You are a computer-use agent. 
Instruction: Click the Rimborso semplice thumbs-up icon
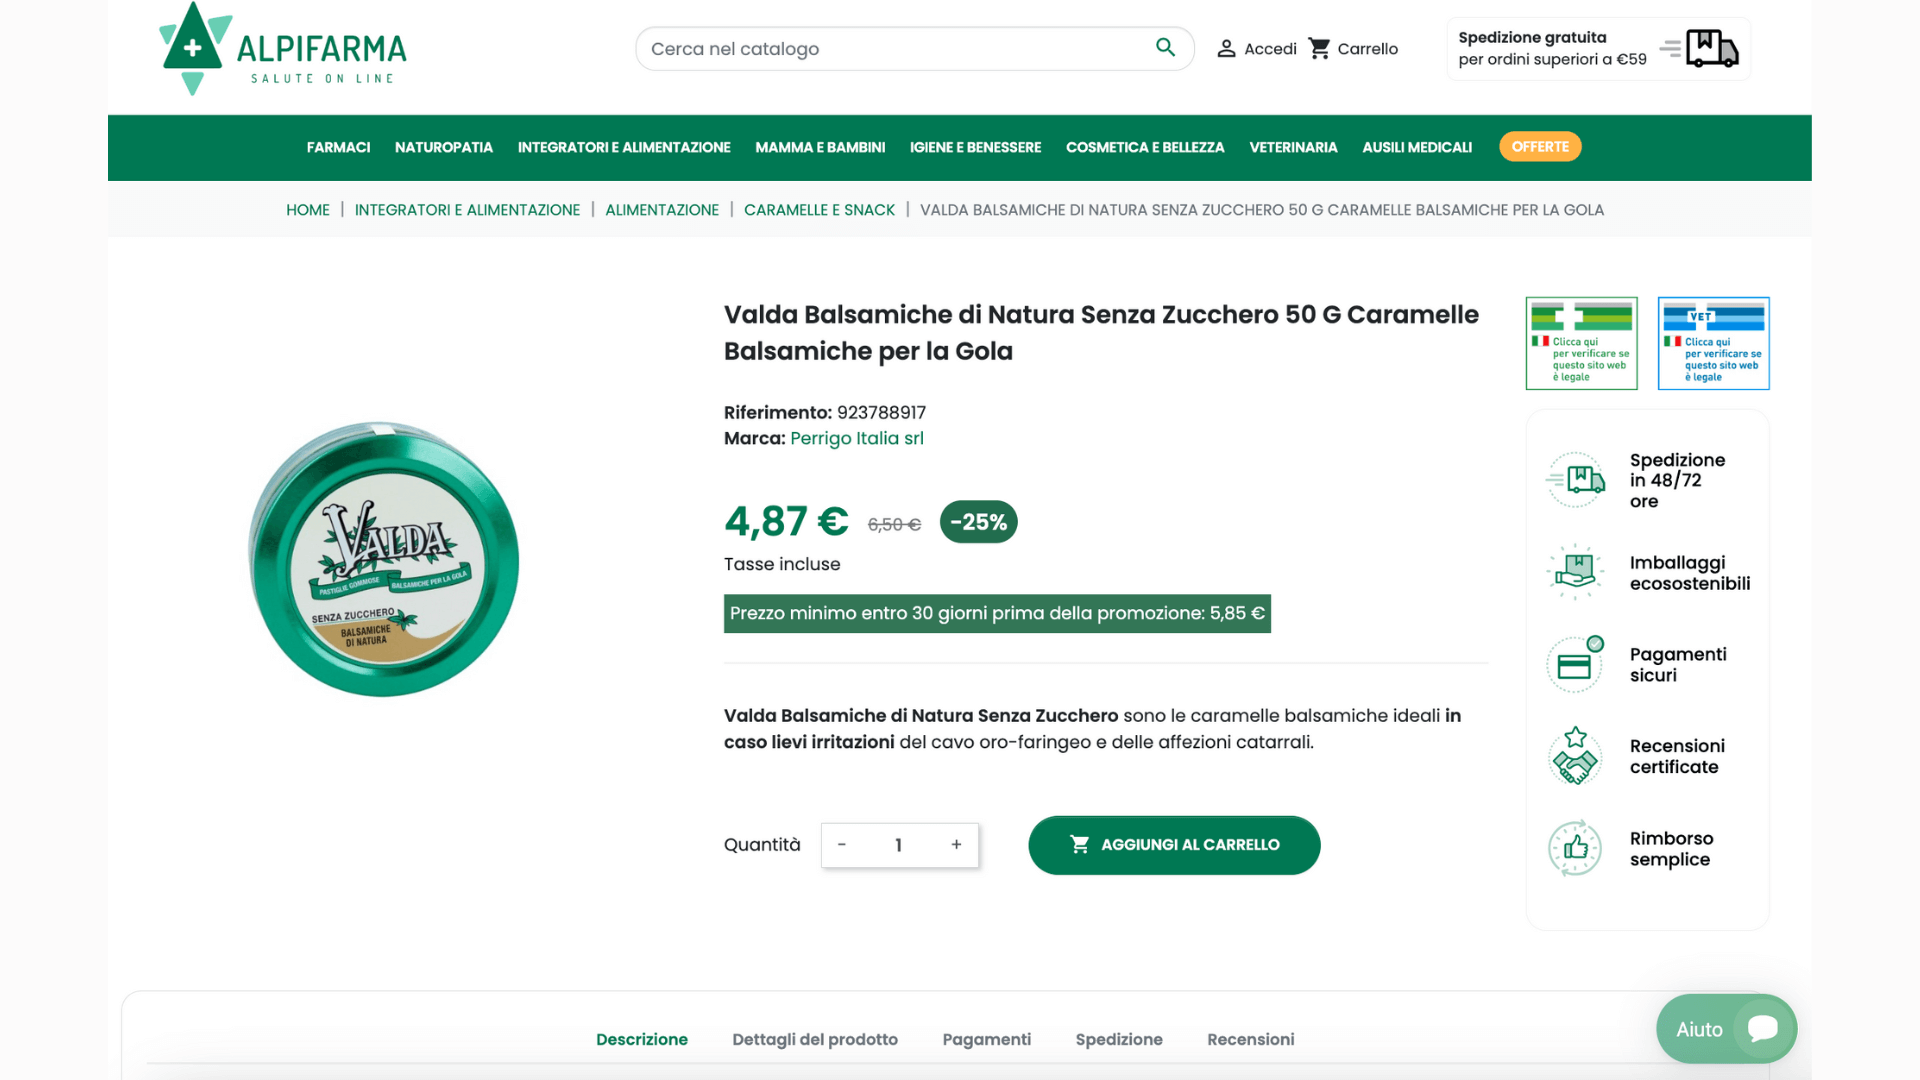[x=1575, y=848]
